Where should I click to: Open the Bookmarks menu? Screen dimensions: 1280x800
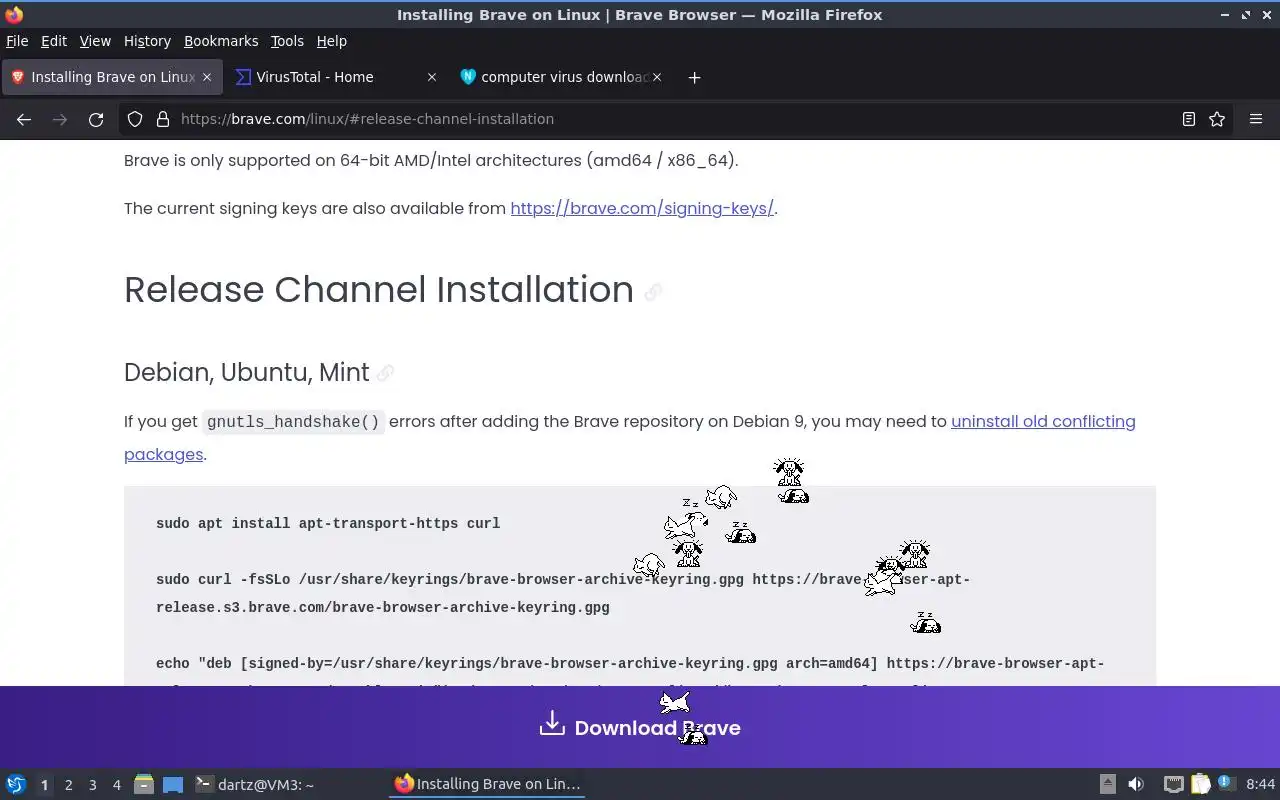221,41
